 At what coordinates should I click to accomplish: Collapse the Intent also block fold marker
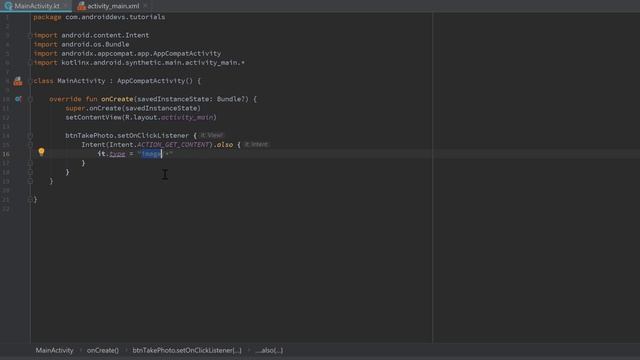click(x=30, y=144)
